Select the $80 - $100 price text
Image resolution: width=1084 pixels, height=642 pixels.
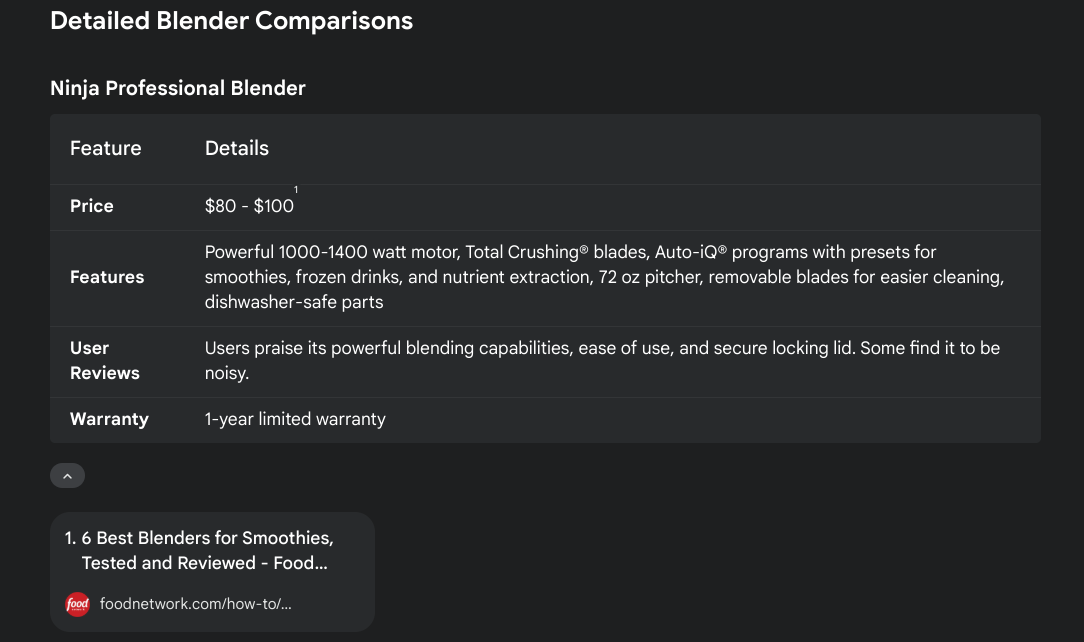coord(249,206)
